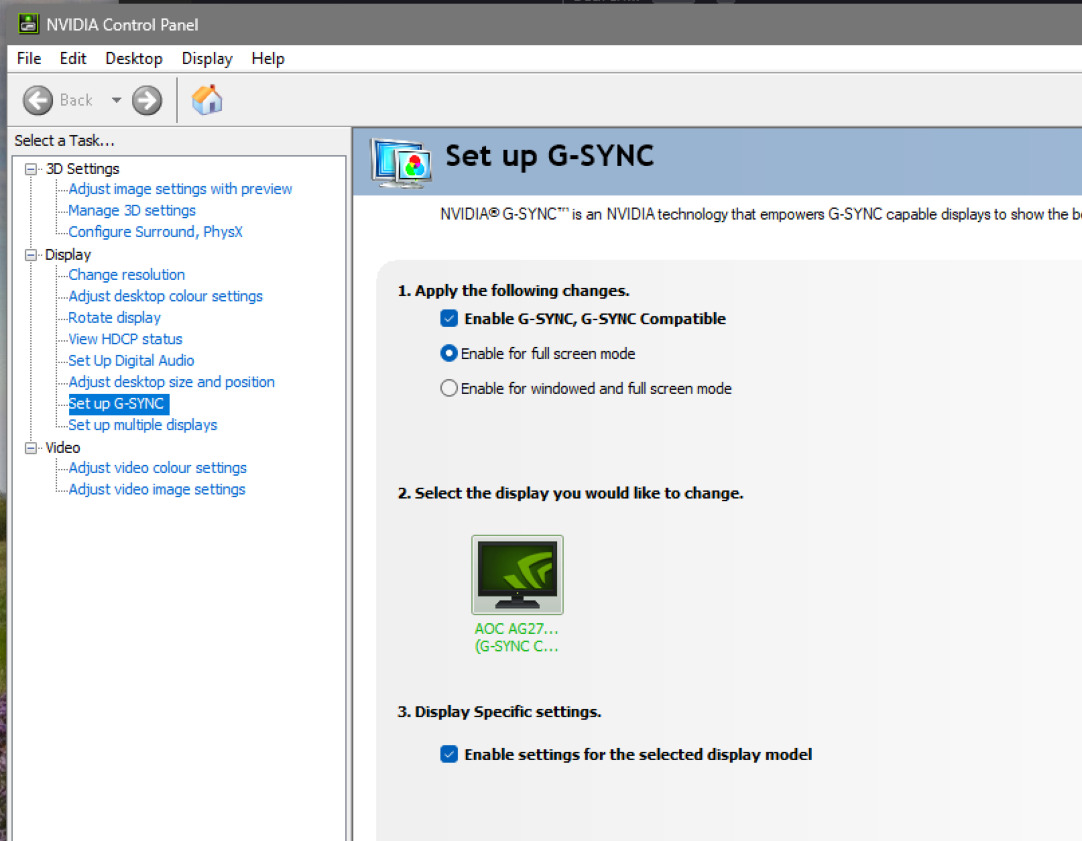This screenshot has width=1082, height=841.
Task: Open Set up multiple displays
Action: click(142, 425)
